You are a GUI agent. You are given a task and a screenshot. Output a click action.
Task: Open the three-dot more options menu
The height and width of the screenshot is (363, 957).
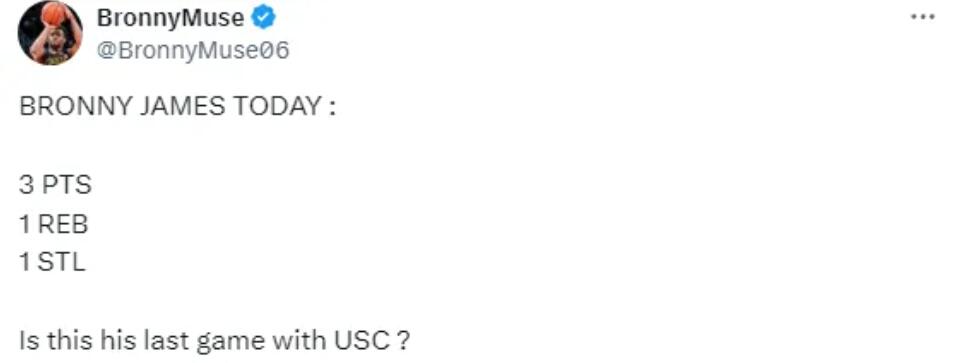pyautogui.click(x=922, y=17)
